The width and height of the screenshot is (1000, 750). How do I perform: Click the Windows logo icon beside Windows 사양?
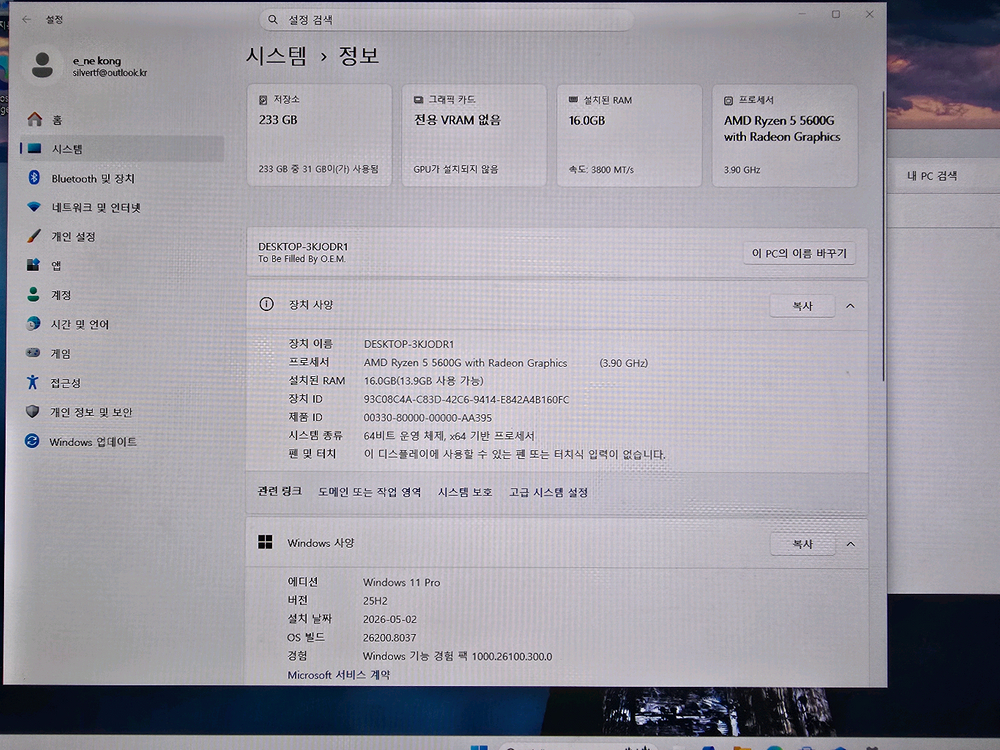tap(265, 542)
